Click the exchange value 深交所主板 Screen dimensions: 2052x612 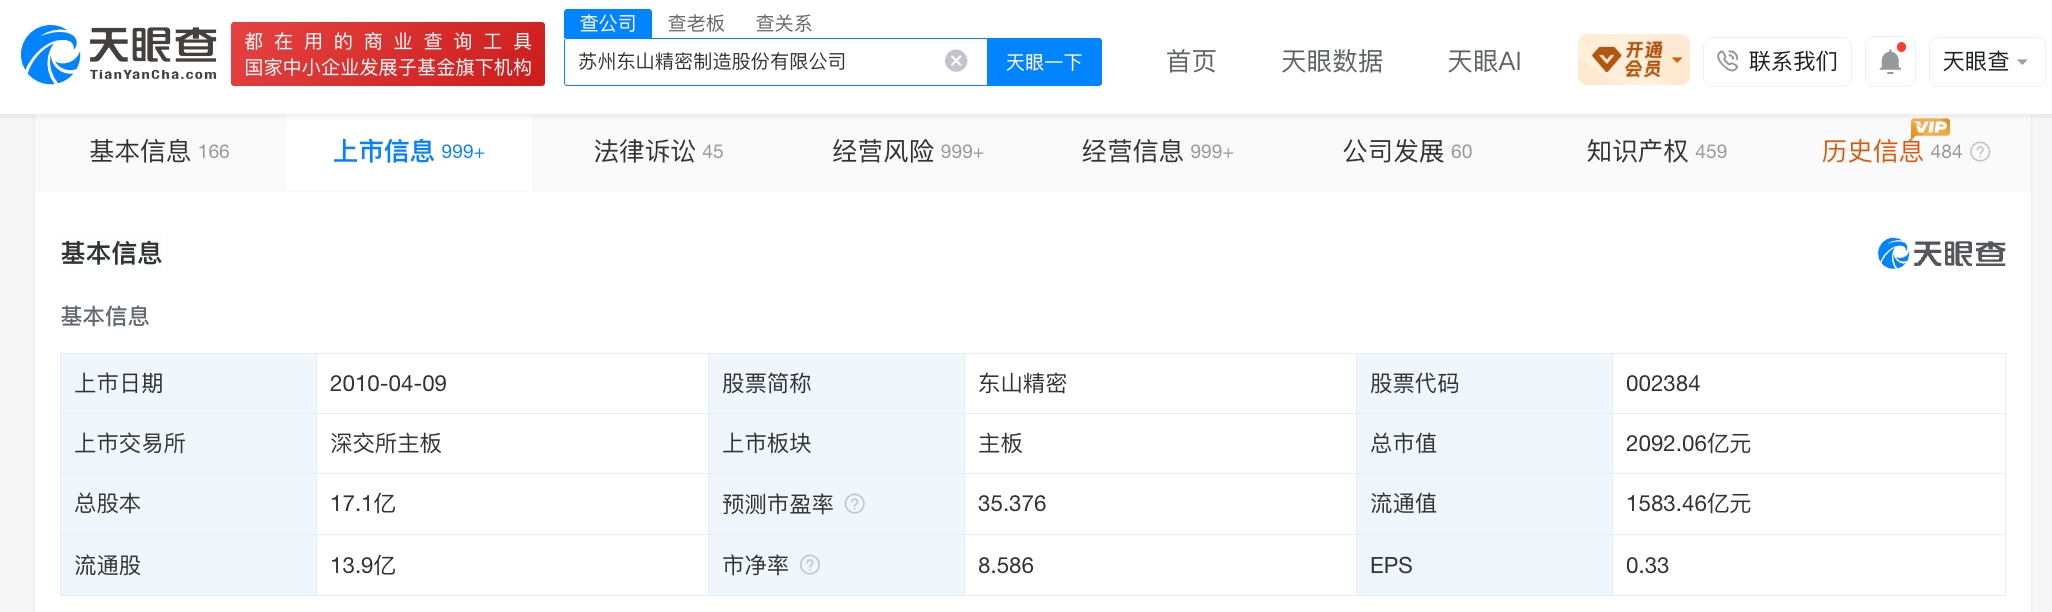tap(386, 443)
